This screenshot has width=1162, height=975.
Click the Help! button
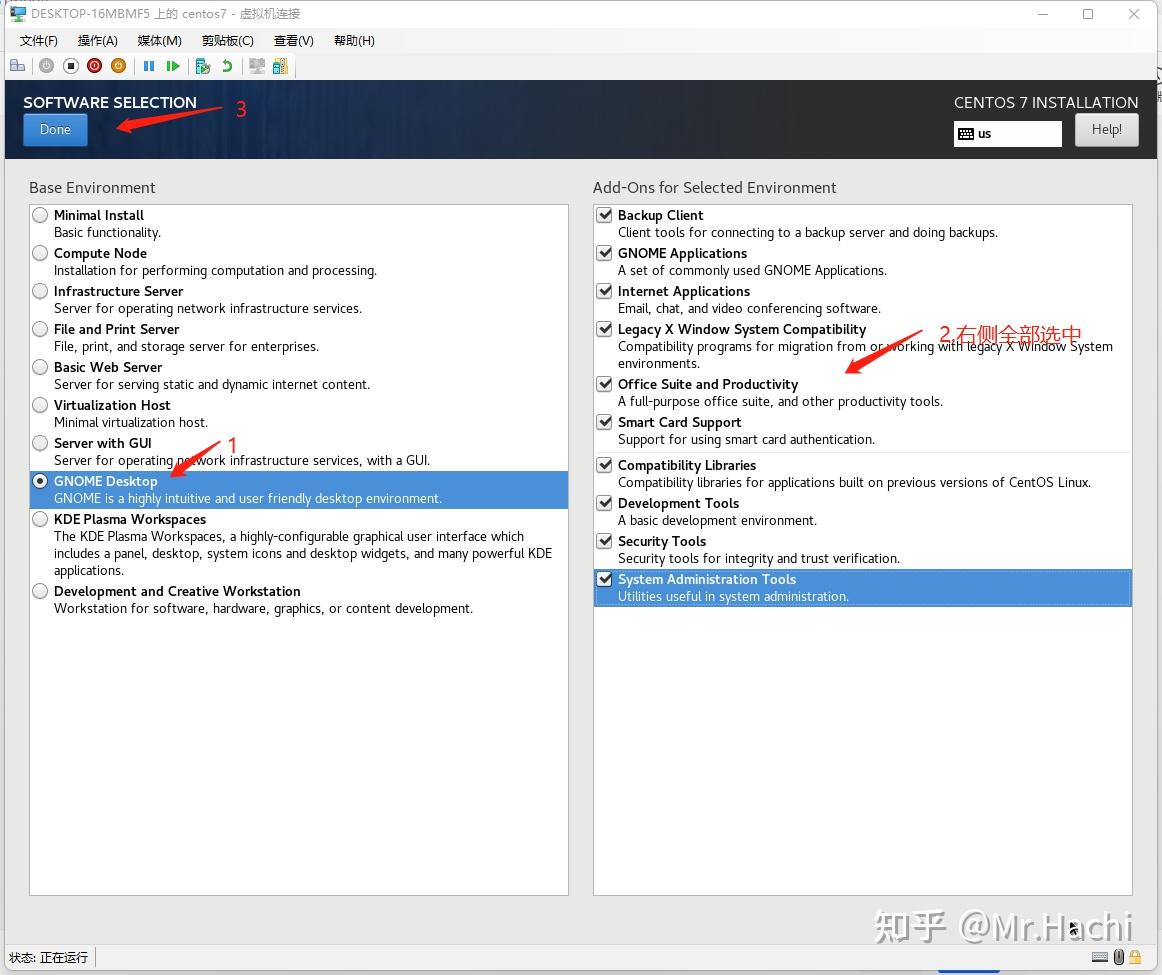1106,130
